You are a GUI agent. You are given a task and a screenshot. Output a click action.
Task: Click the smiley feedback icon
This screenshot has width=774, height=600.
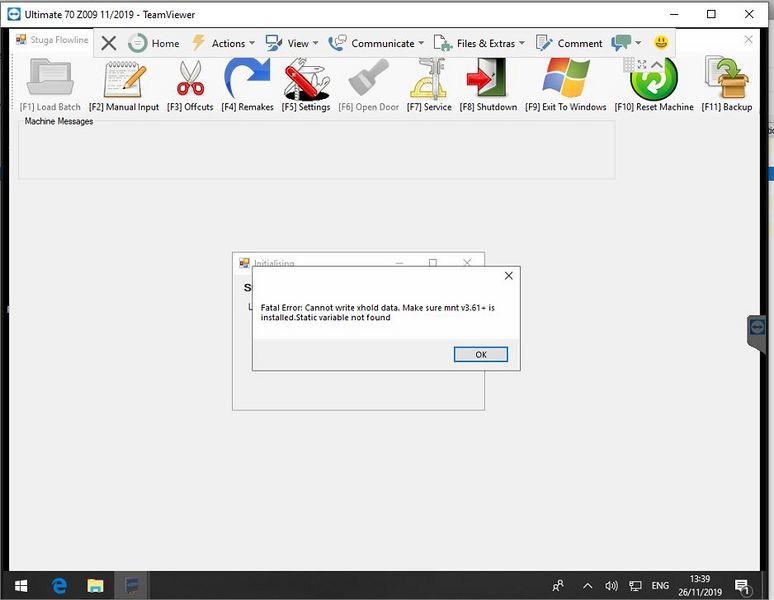pos(661,42)
